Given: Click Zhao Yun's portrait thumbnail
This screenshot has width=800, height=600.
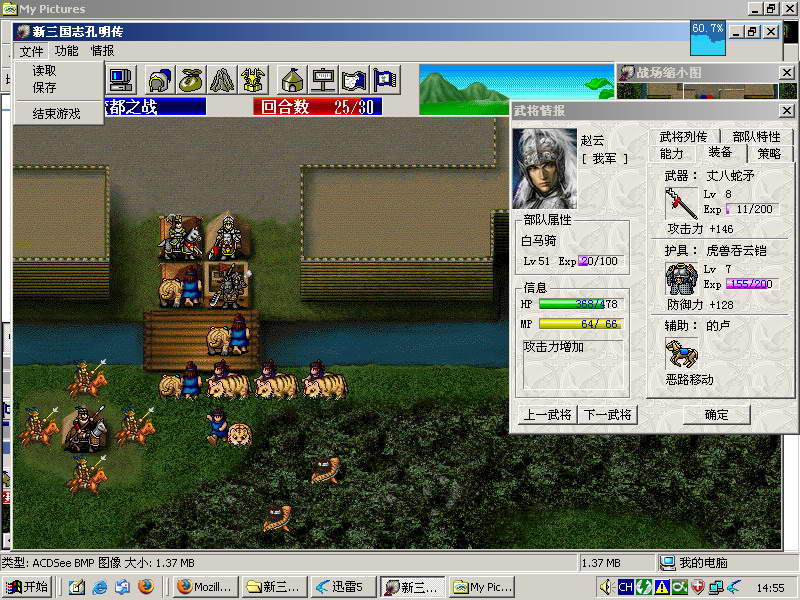Looking at the screenshot, I should tap(544, 168).
